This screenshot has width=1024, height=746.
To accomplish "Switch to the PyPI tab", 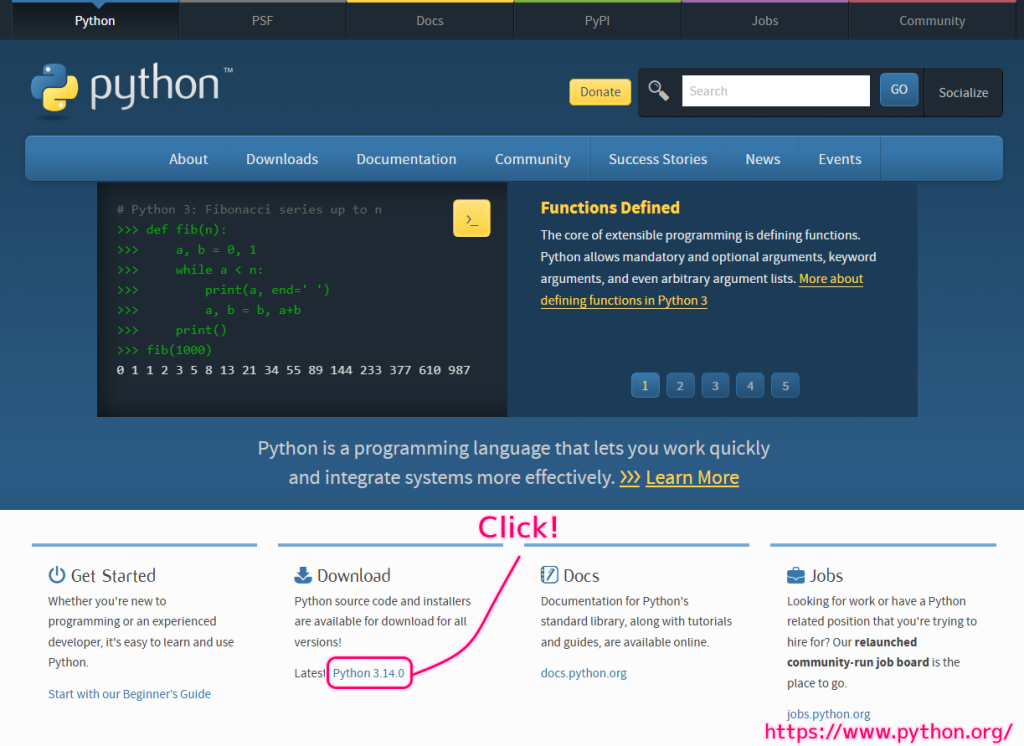I will [596, 20].
